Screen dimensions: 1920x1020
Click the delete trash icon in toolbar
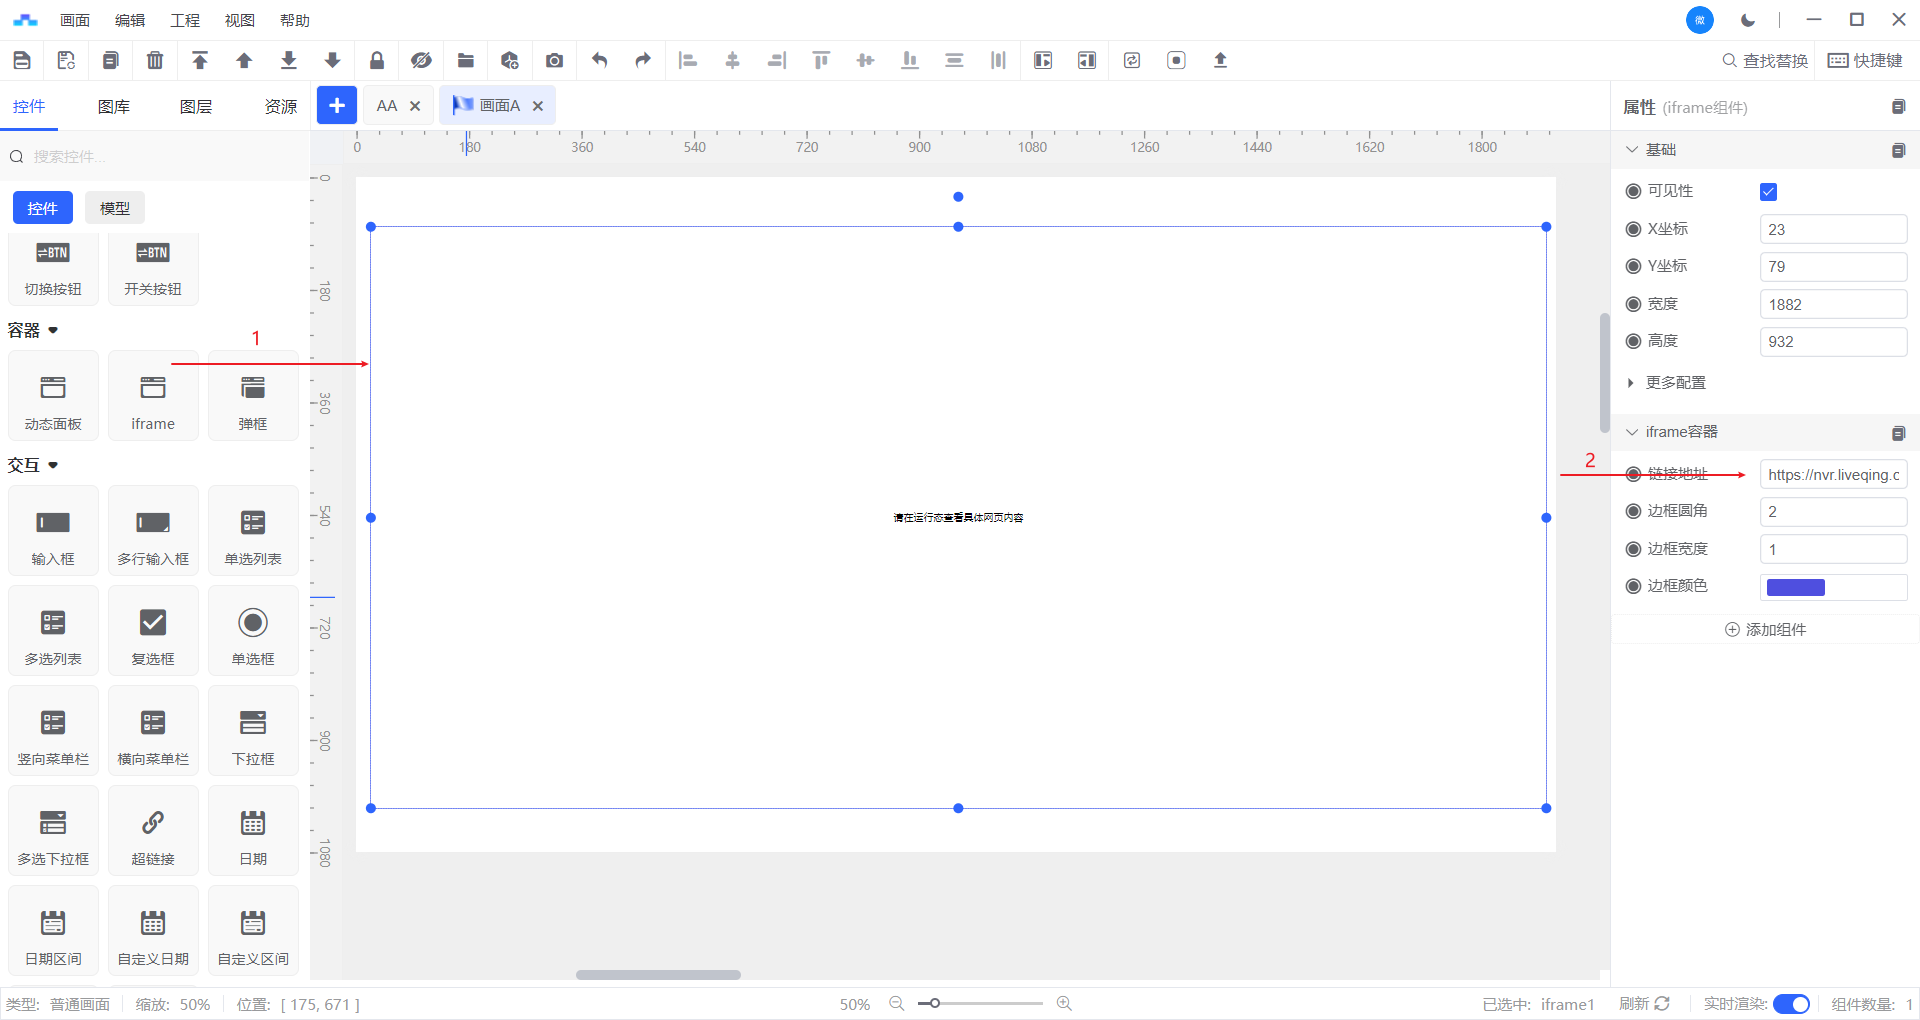coord(155,61)
